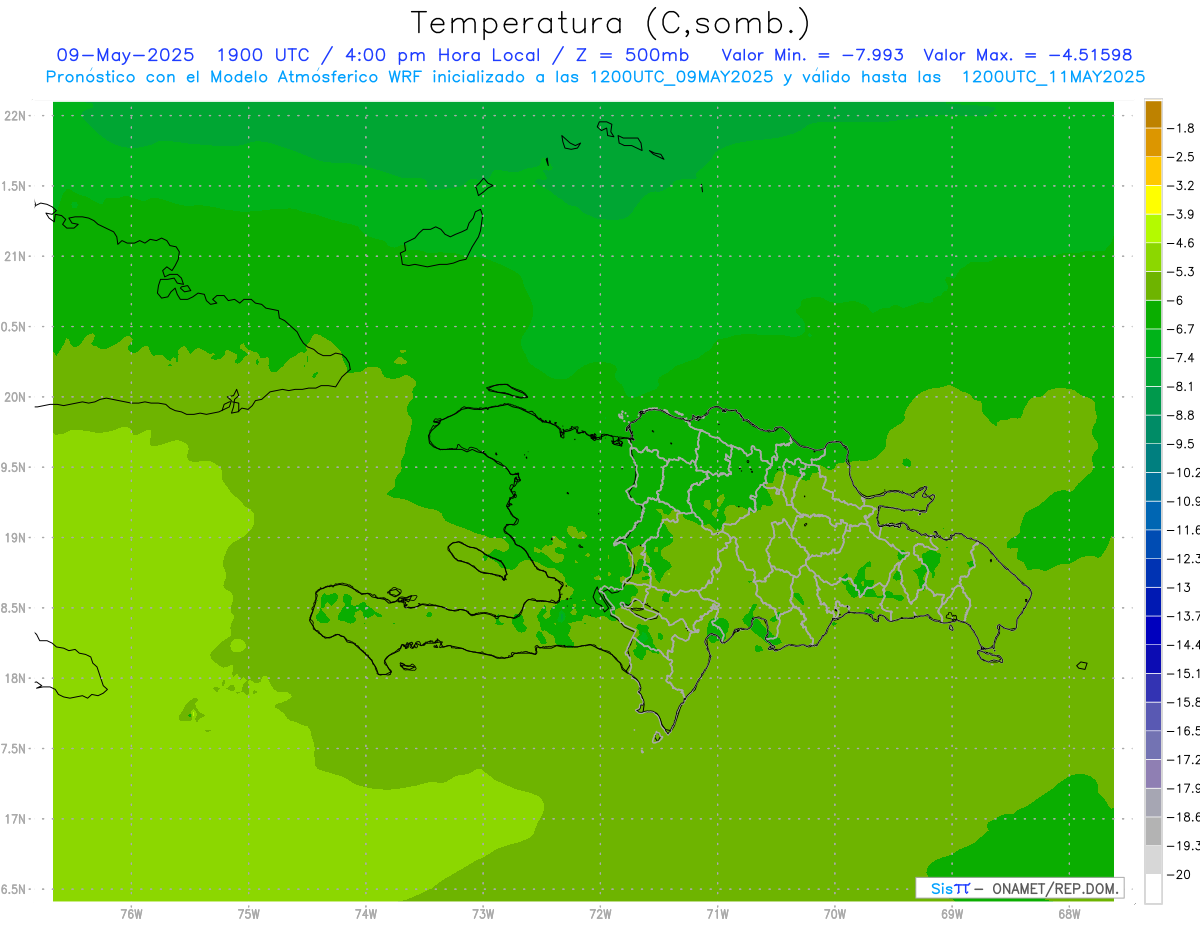Click the '-3.9' colorbar value label

pyautogui.click(x=1181, y=214)
